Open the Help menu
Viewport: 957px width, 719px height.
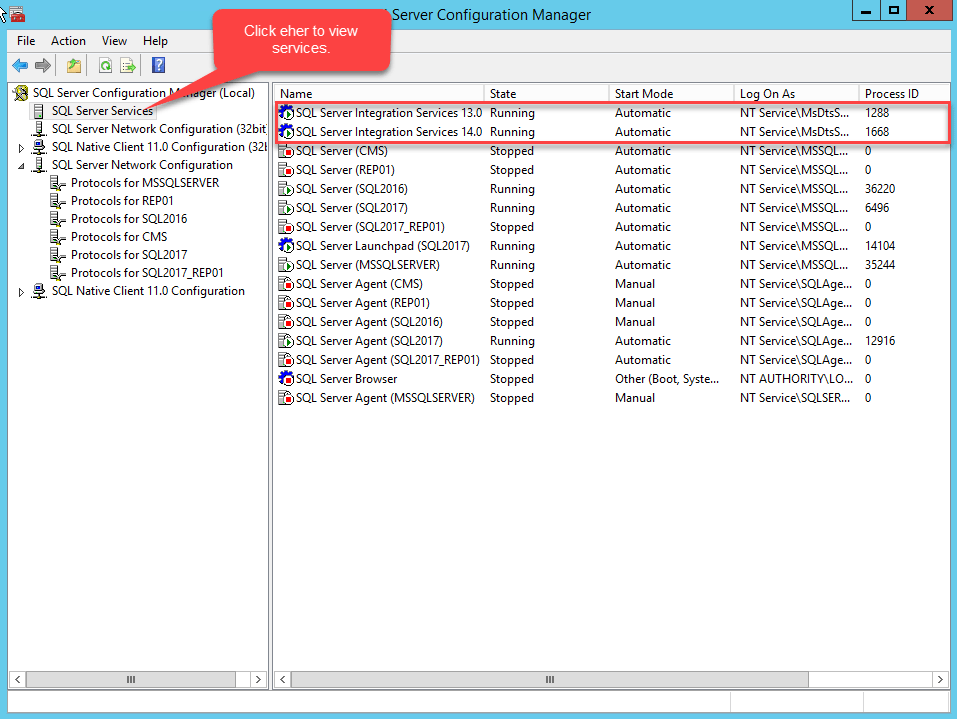point(155,41)
